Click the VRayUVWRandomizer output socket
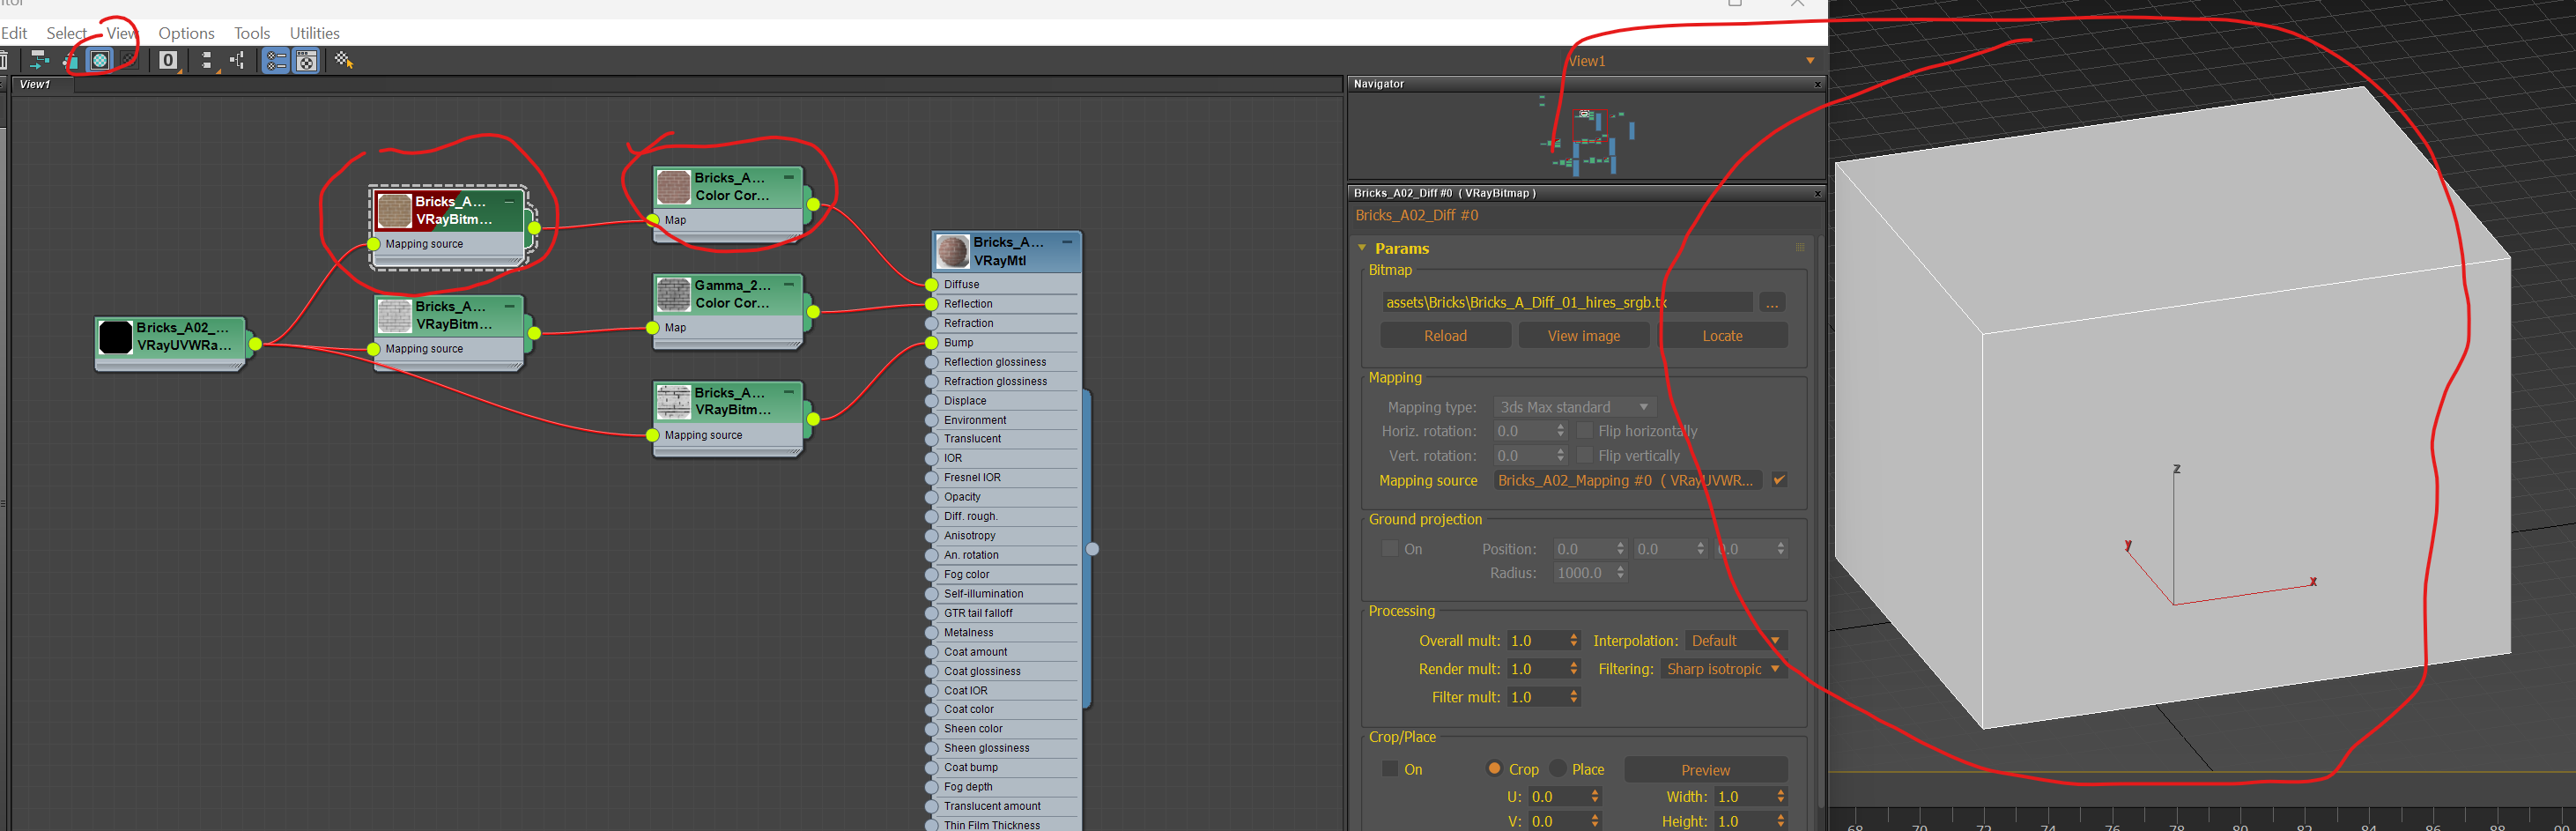Viewport: 2576px width, 831px height. pos(255,344)
